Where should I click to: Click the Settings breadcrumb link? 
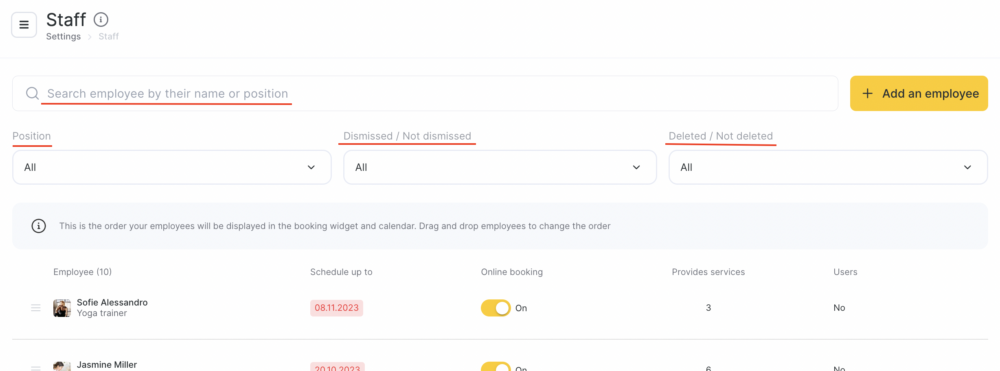63,36
